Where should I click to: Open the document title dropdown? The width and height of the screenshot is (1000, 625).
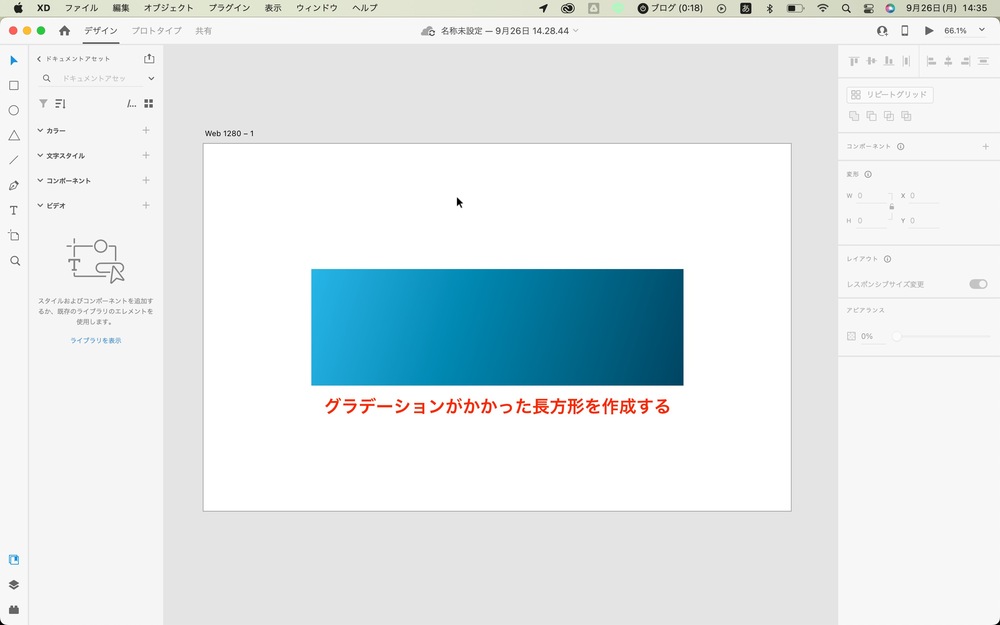tap(576, 31)
